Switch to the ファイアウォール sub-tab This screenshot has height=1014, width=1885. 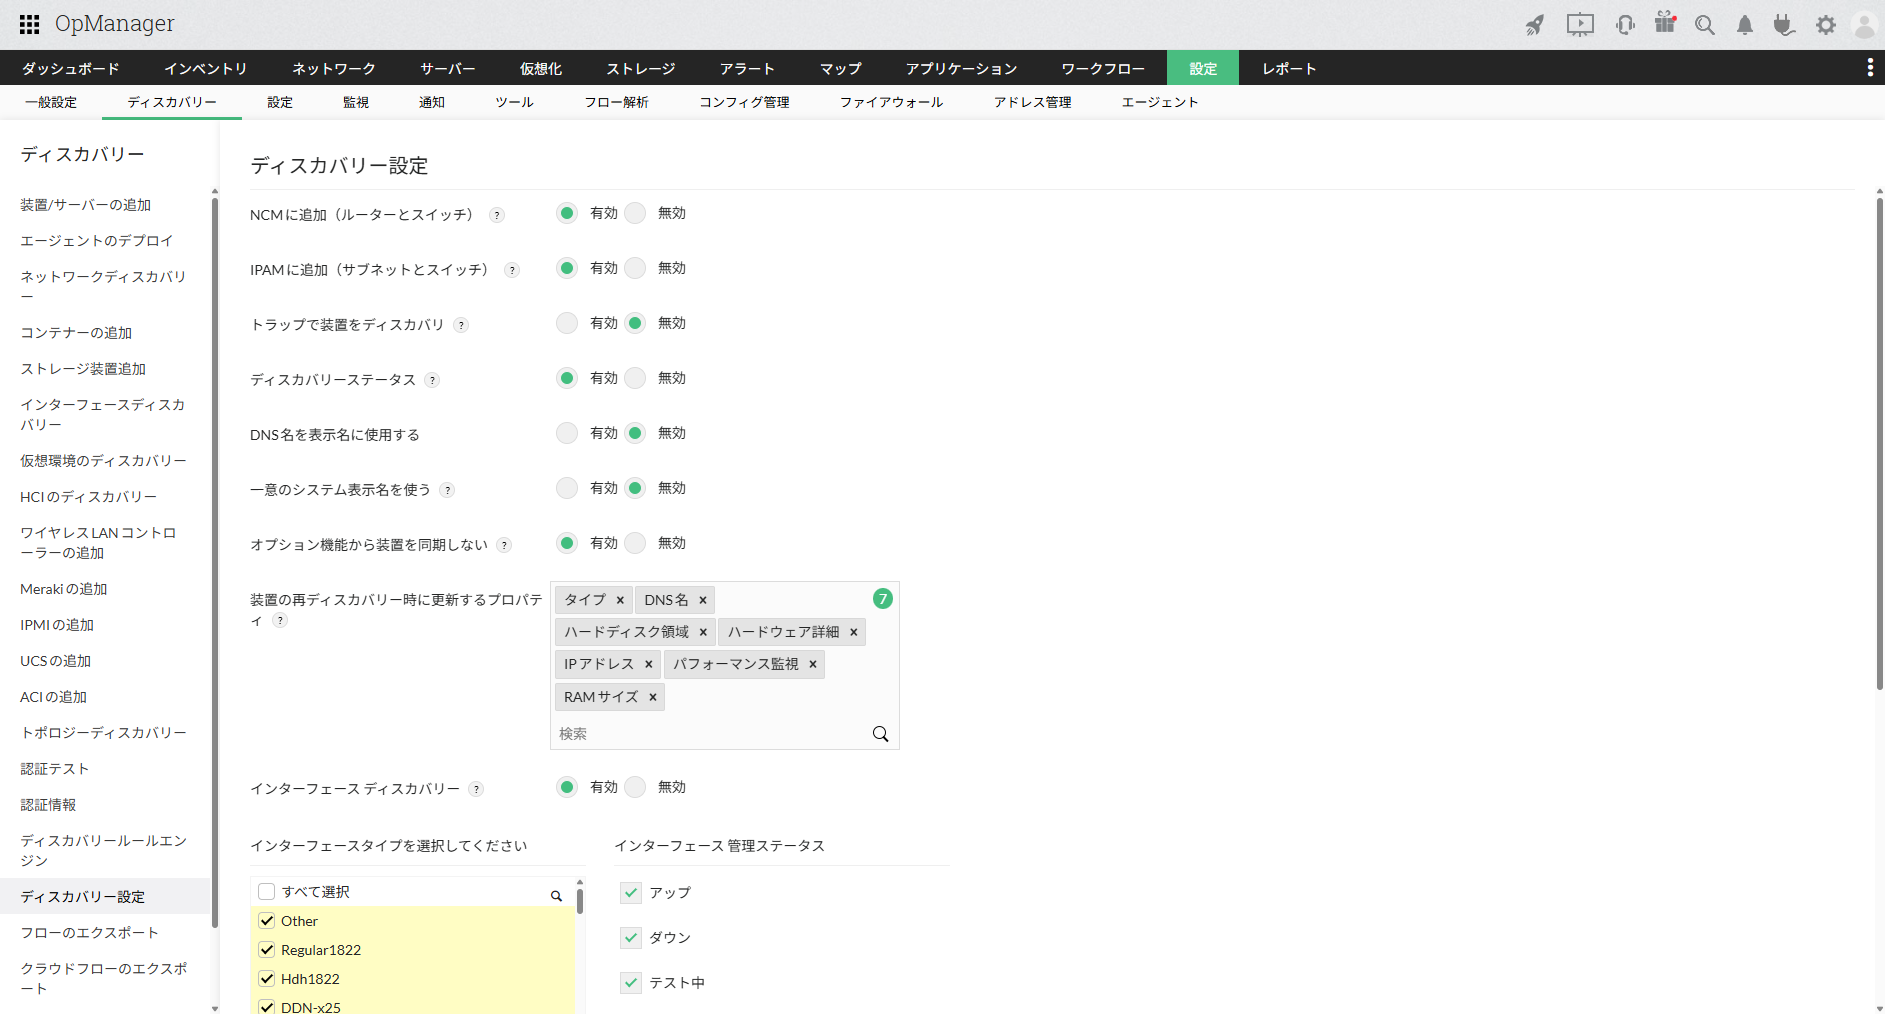pyautogui.click(x=891, y=102)
